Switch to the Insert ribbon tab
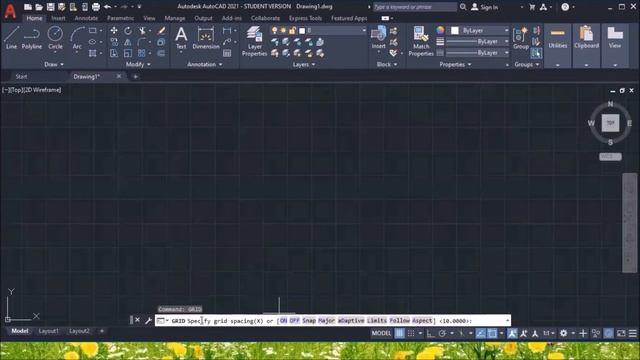The image size is (640, 360). pyautogui.click(x=58, y=18)
